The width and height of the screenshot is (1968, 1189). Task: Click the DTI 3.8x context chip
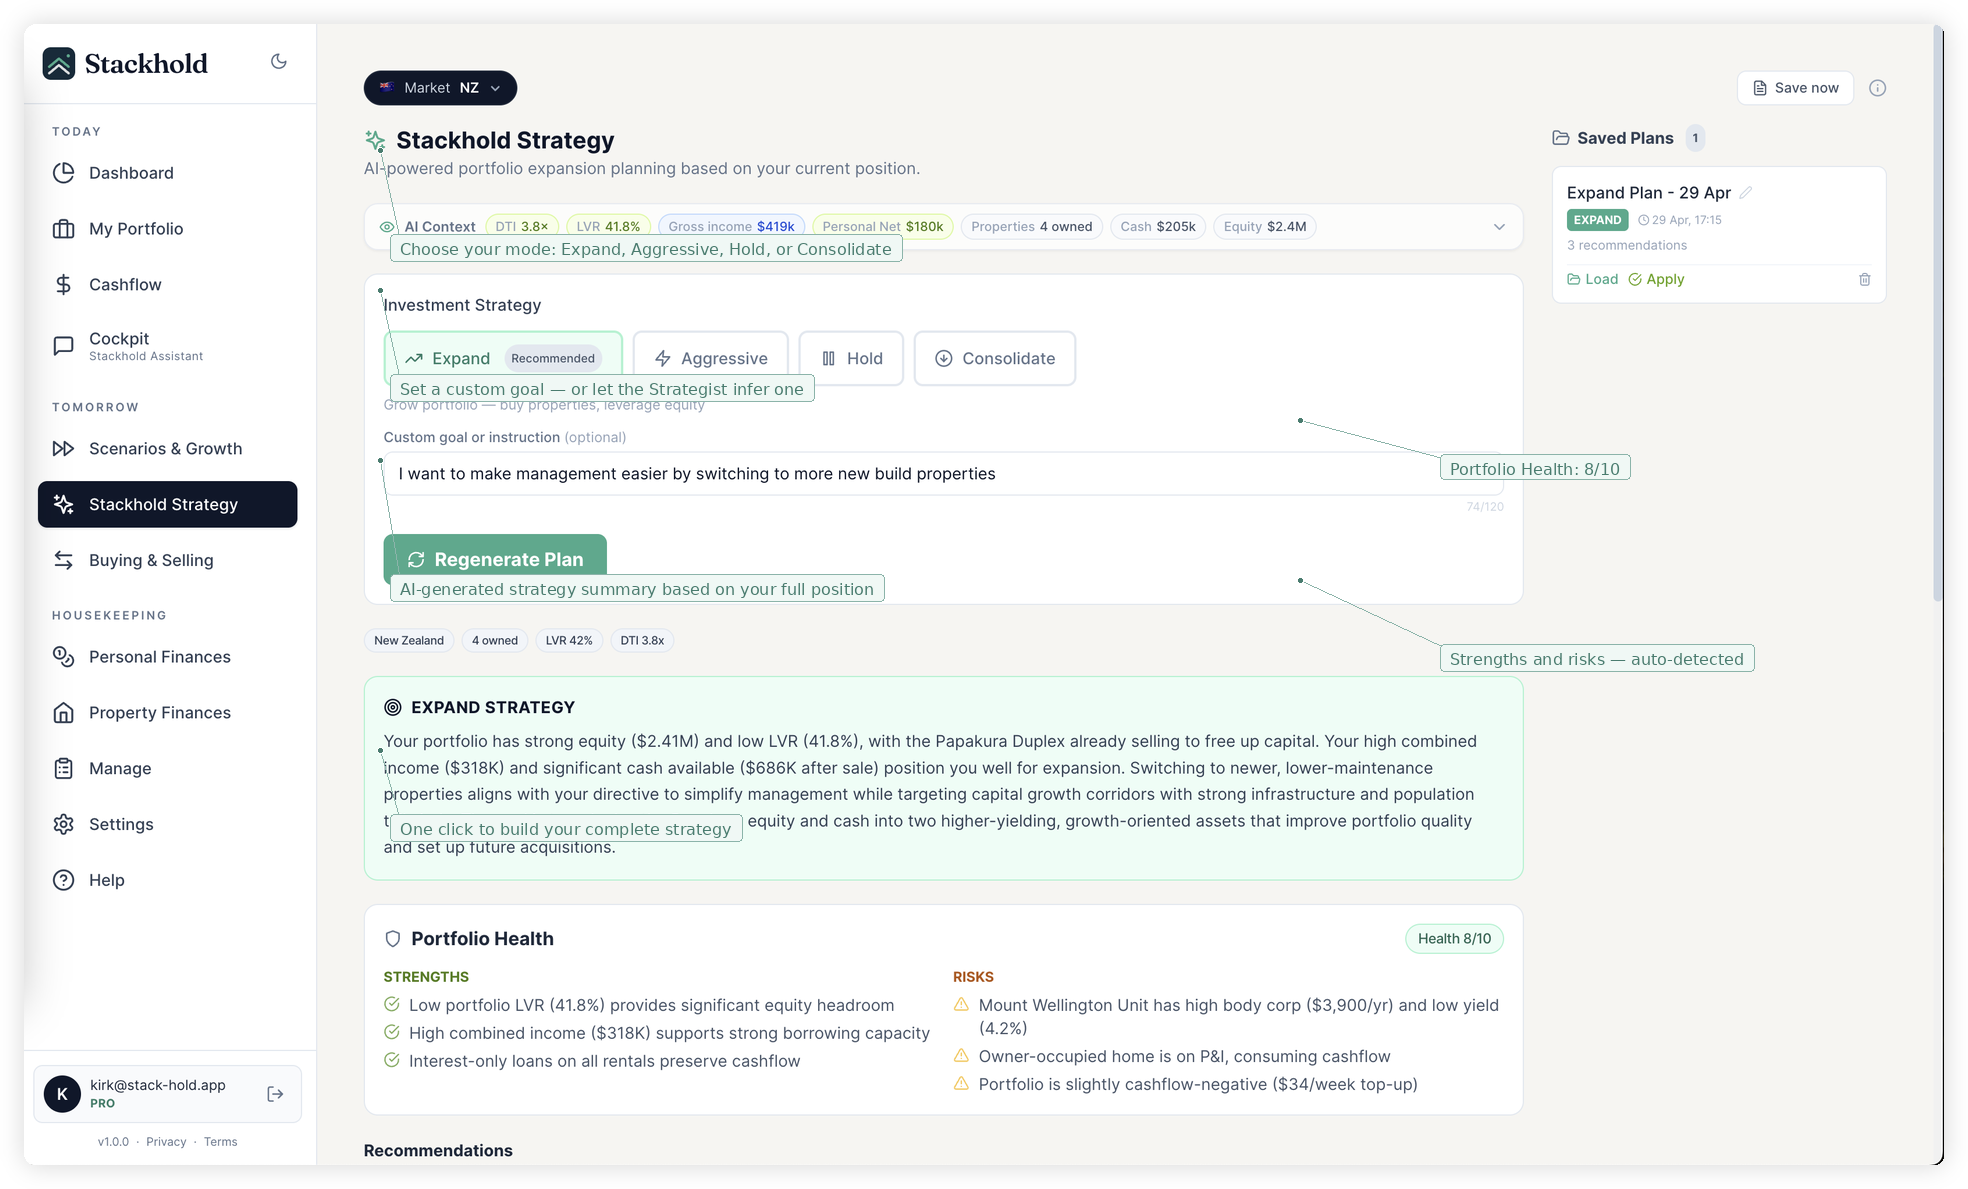click(x=522, y=227)
